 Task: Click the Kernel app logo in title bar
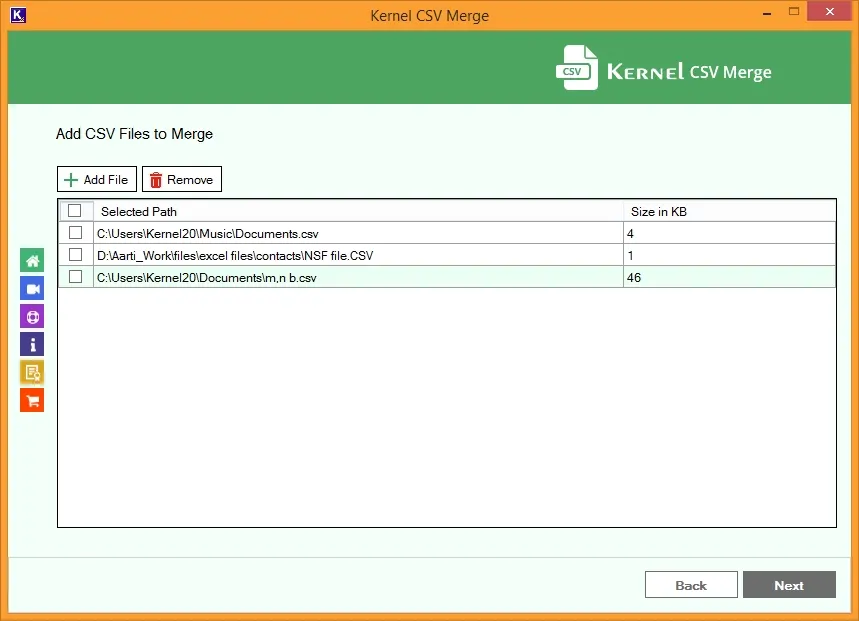click(x=18, y=15)
